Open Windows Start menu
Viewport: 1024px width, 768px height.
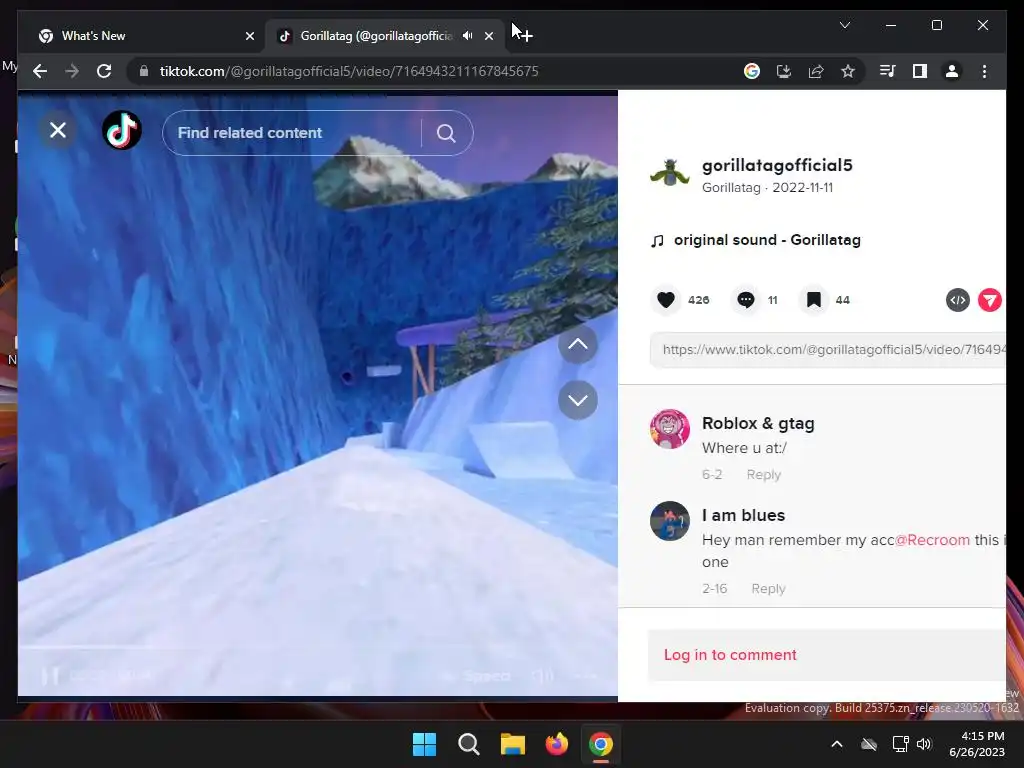[424, 744]
